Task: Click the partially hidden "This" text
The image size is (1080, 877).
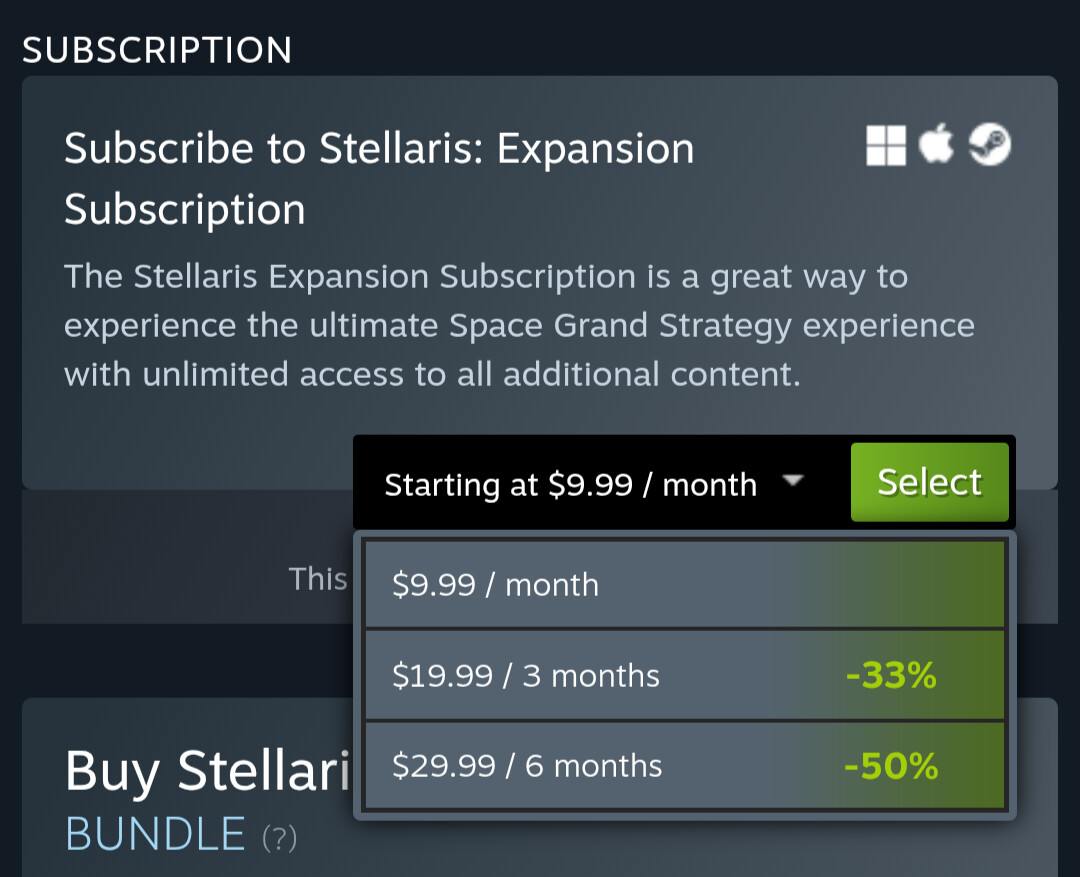Action: (317, 579)
